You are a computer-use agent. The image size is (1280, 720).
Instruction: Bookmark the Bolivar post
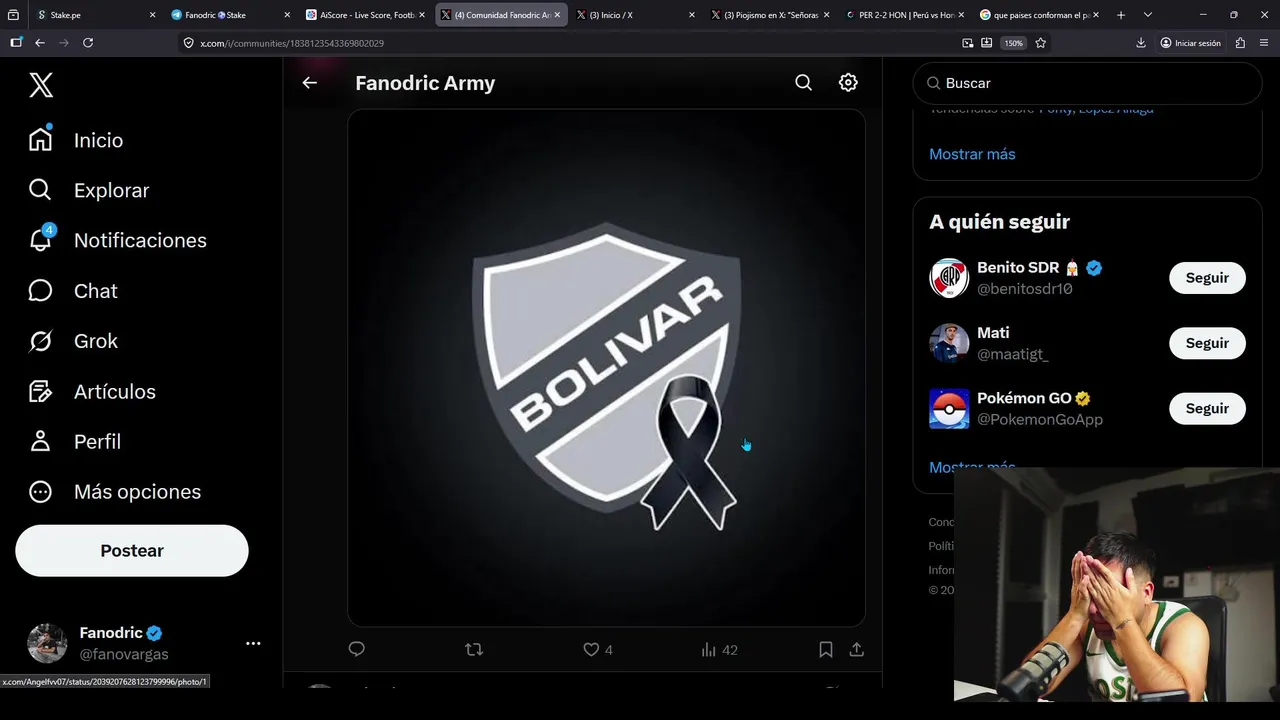pyautogui.click(x=826, y=649)
